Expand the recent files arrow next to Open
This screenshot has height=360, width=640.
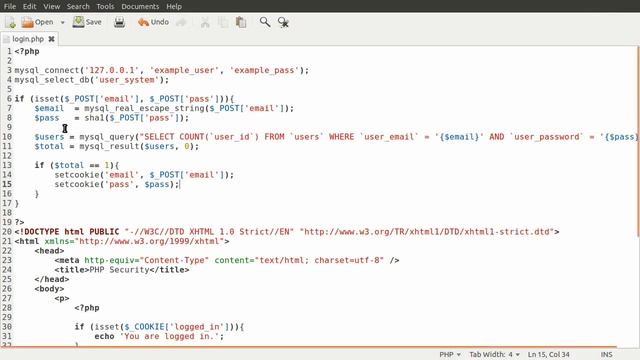pyautogui.click(x=62, y=22)
